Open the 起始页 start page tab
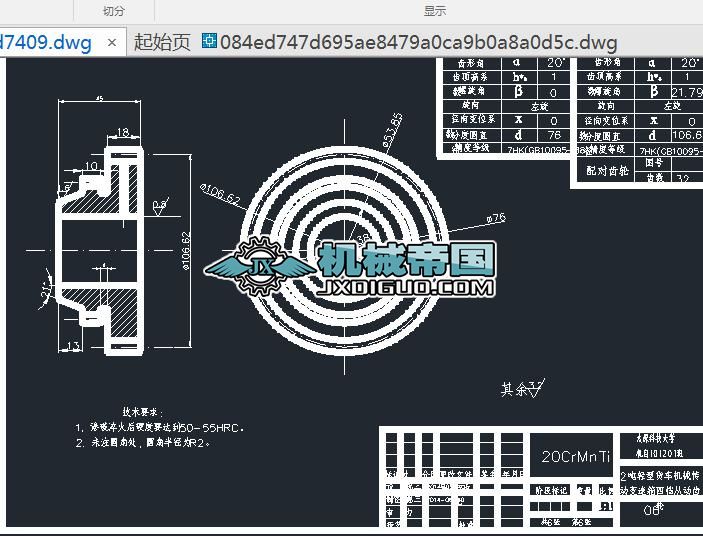This screenshot has width=703, height=536. (162, 42)
